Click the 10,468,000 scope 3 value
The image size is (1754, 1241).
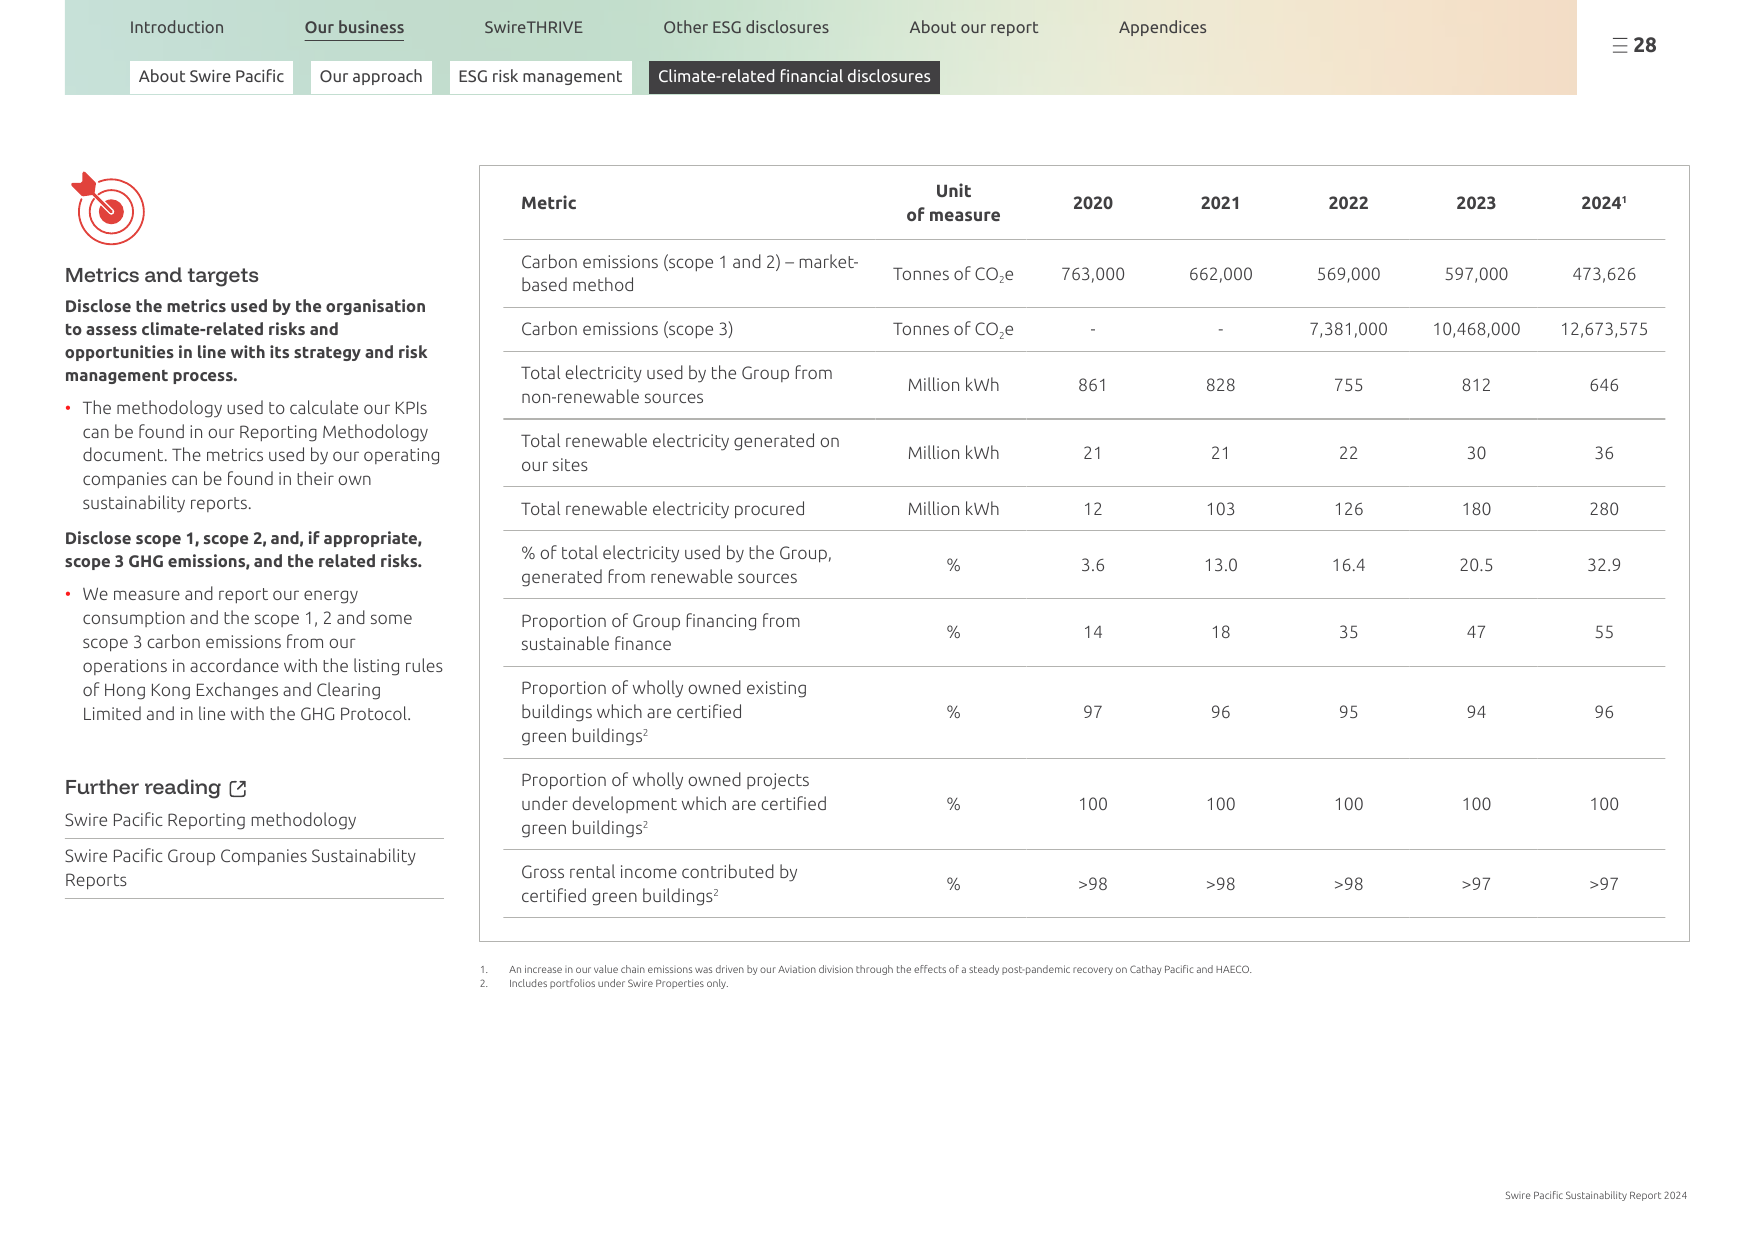pos(1476,329)
